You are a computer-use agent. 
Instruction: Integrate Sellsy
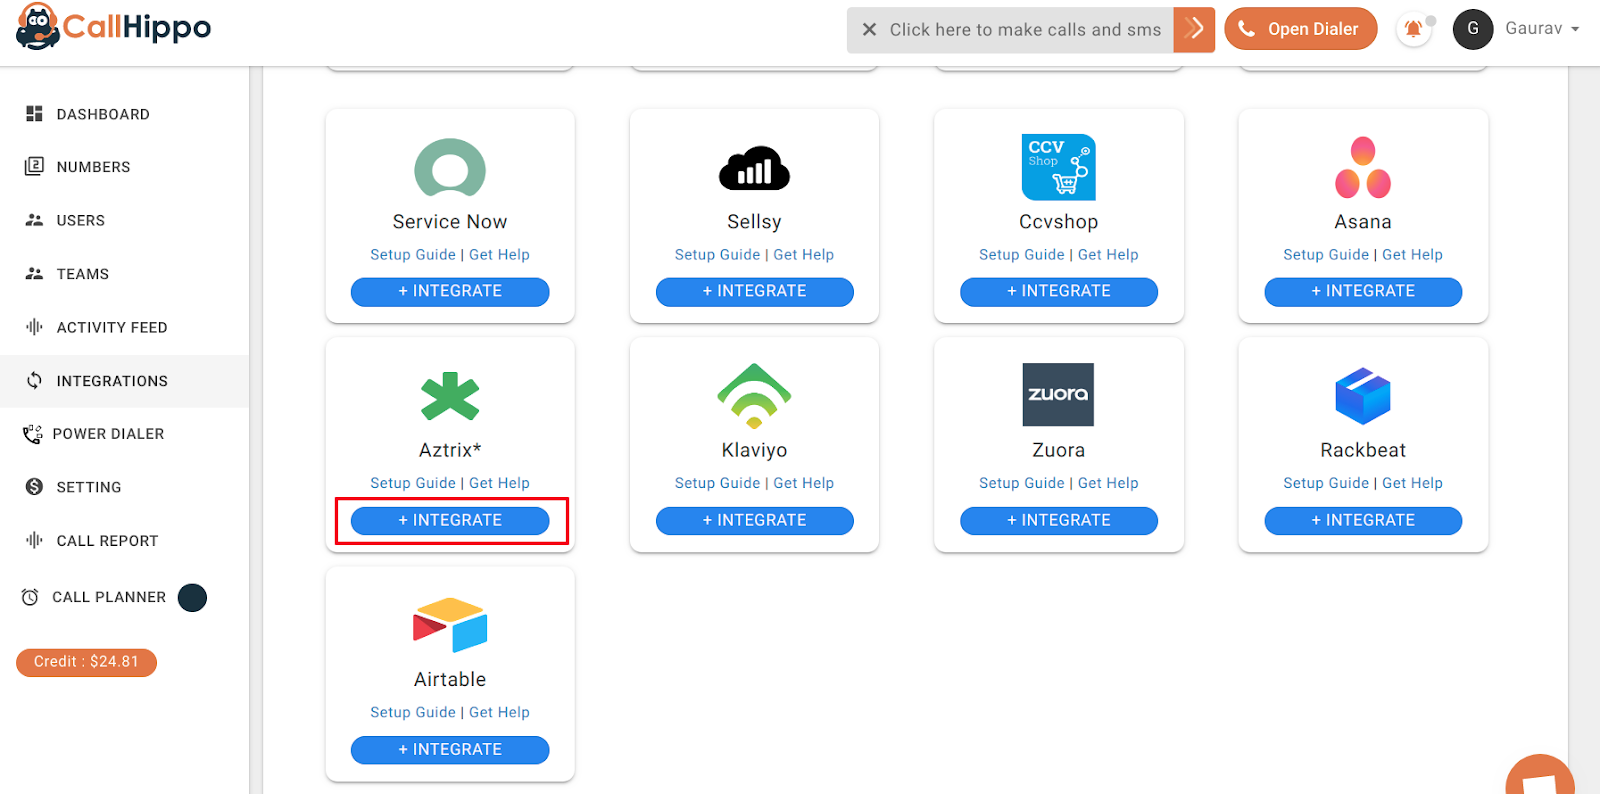coord(754,291)
